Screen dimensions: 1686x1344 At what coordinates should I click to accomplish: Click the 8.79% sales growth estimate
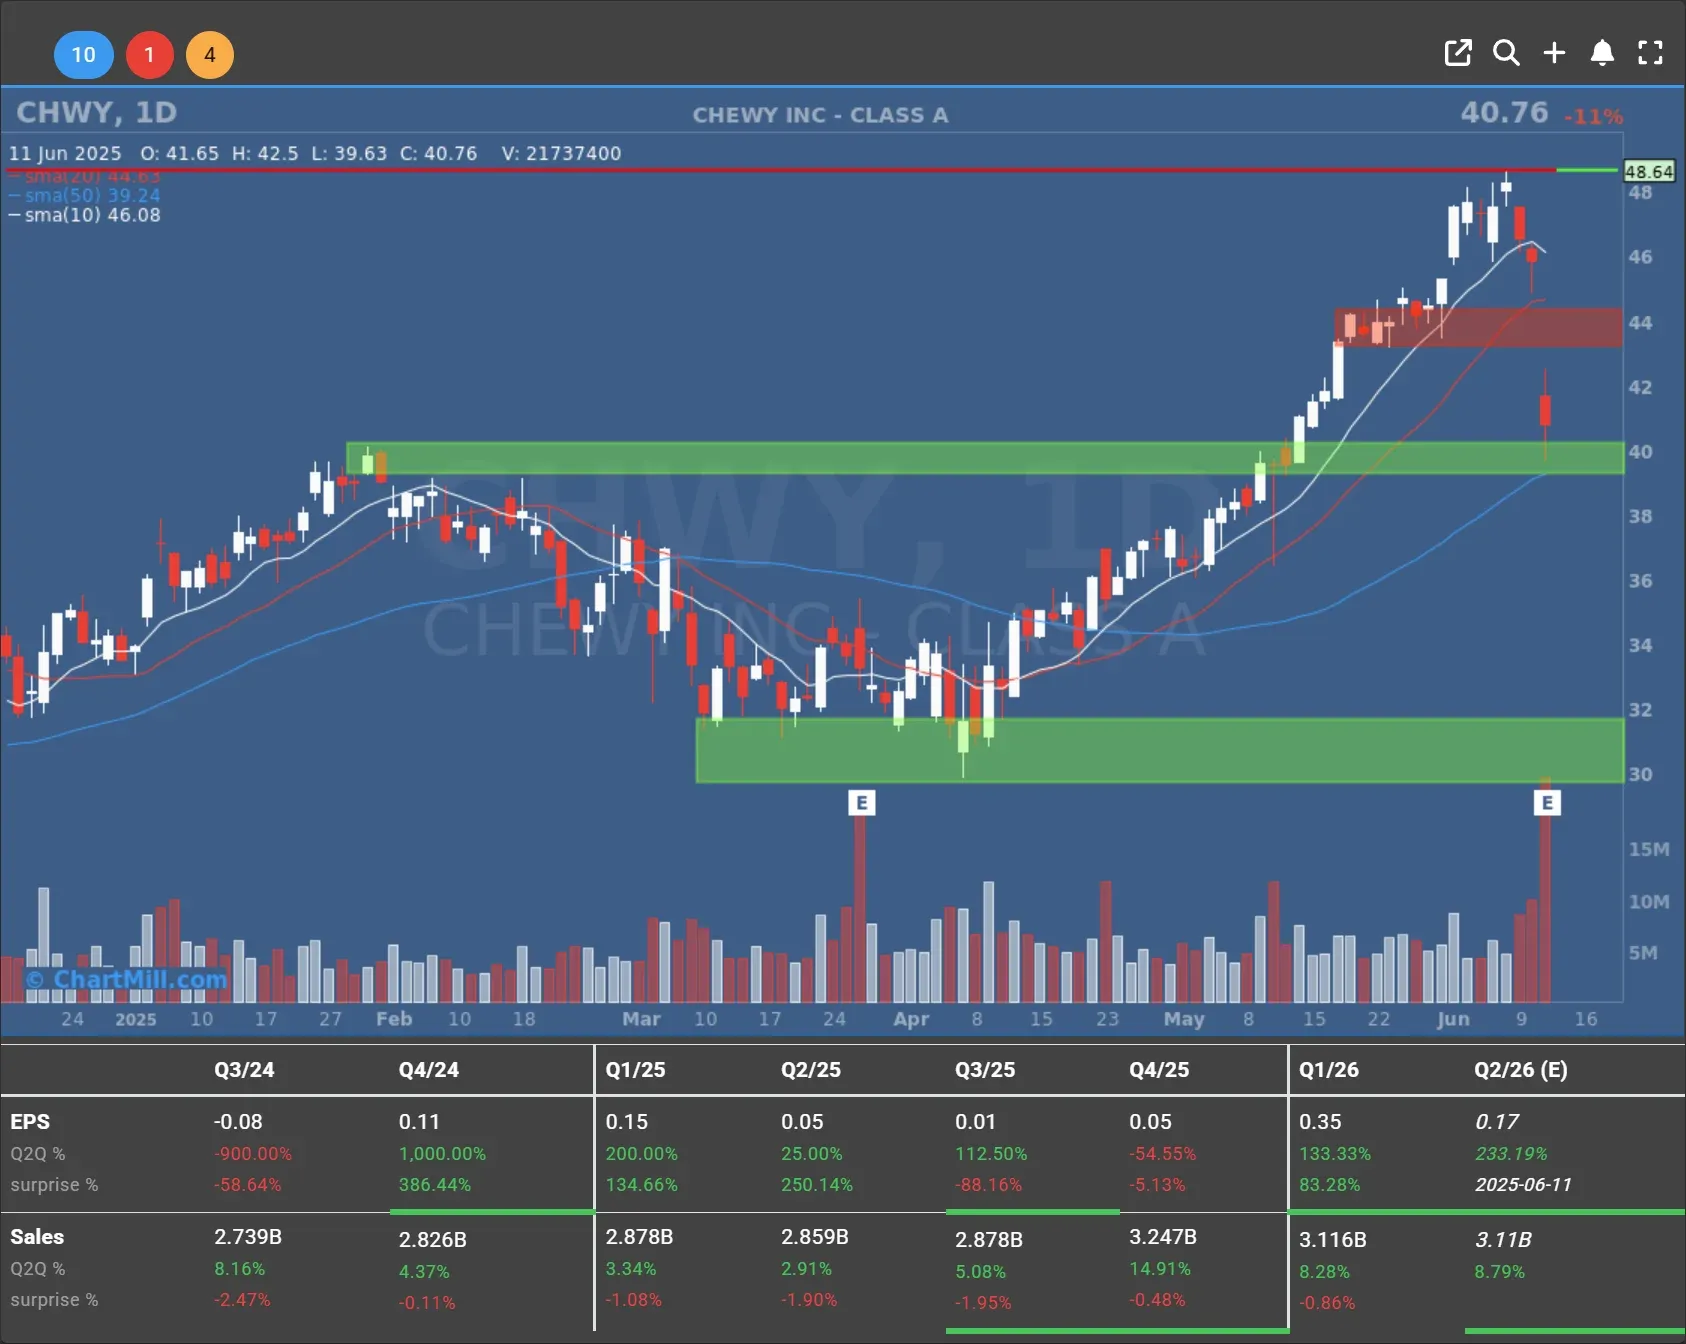(1500, 1272)
